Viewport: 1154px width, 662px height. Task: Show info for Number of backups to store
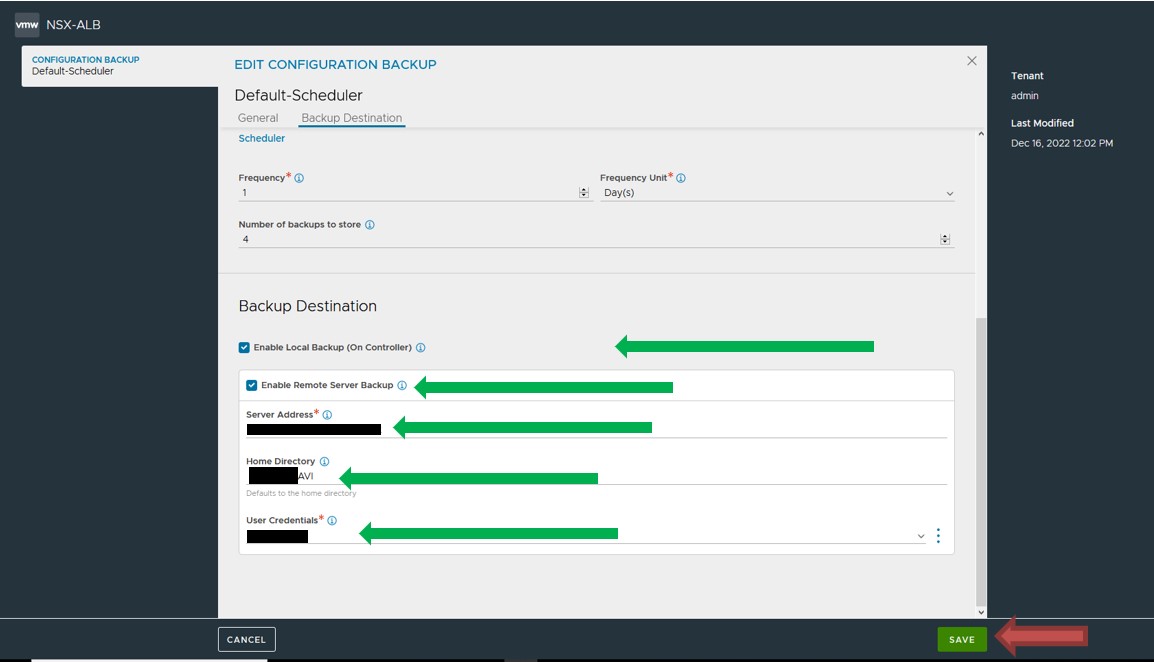(x=369, y=225)
